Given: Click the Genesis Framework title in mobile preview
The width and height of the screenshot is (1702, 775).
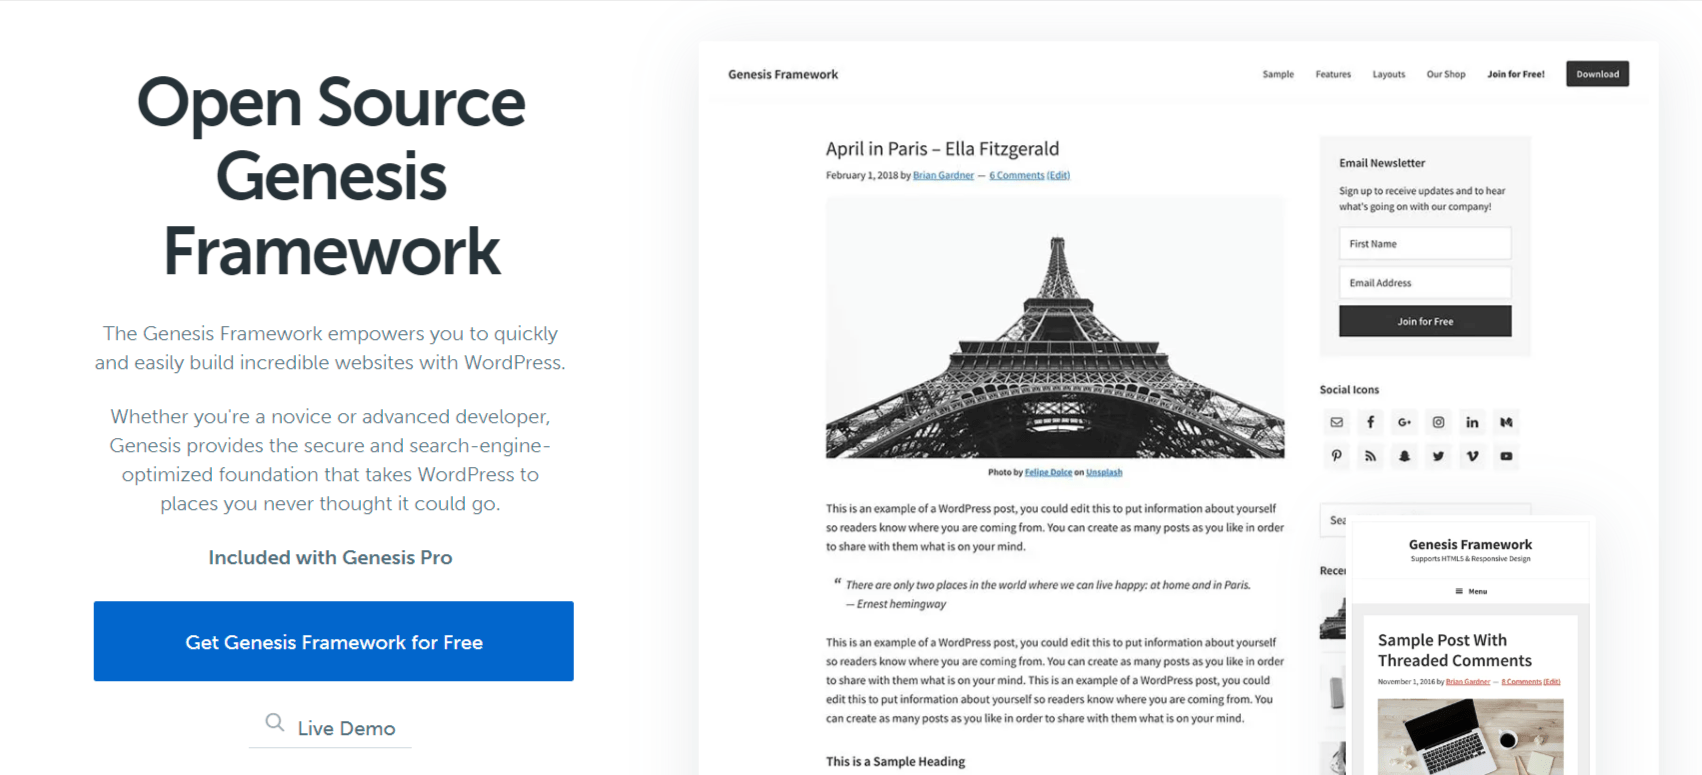Looking at the screenshot, I should pos(1470,544).
